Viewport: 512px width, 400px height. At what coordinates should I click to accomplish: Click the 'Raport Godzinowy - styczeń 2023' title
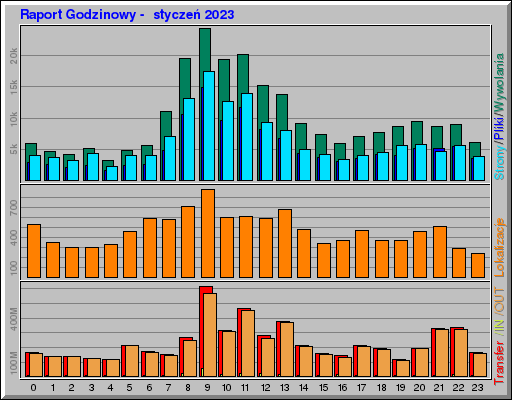(127, 15)
